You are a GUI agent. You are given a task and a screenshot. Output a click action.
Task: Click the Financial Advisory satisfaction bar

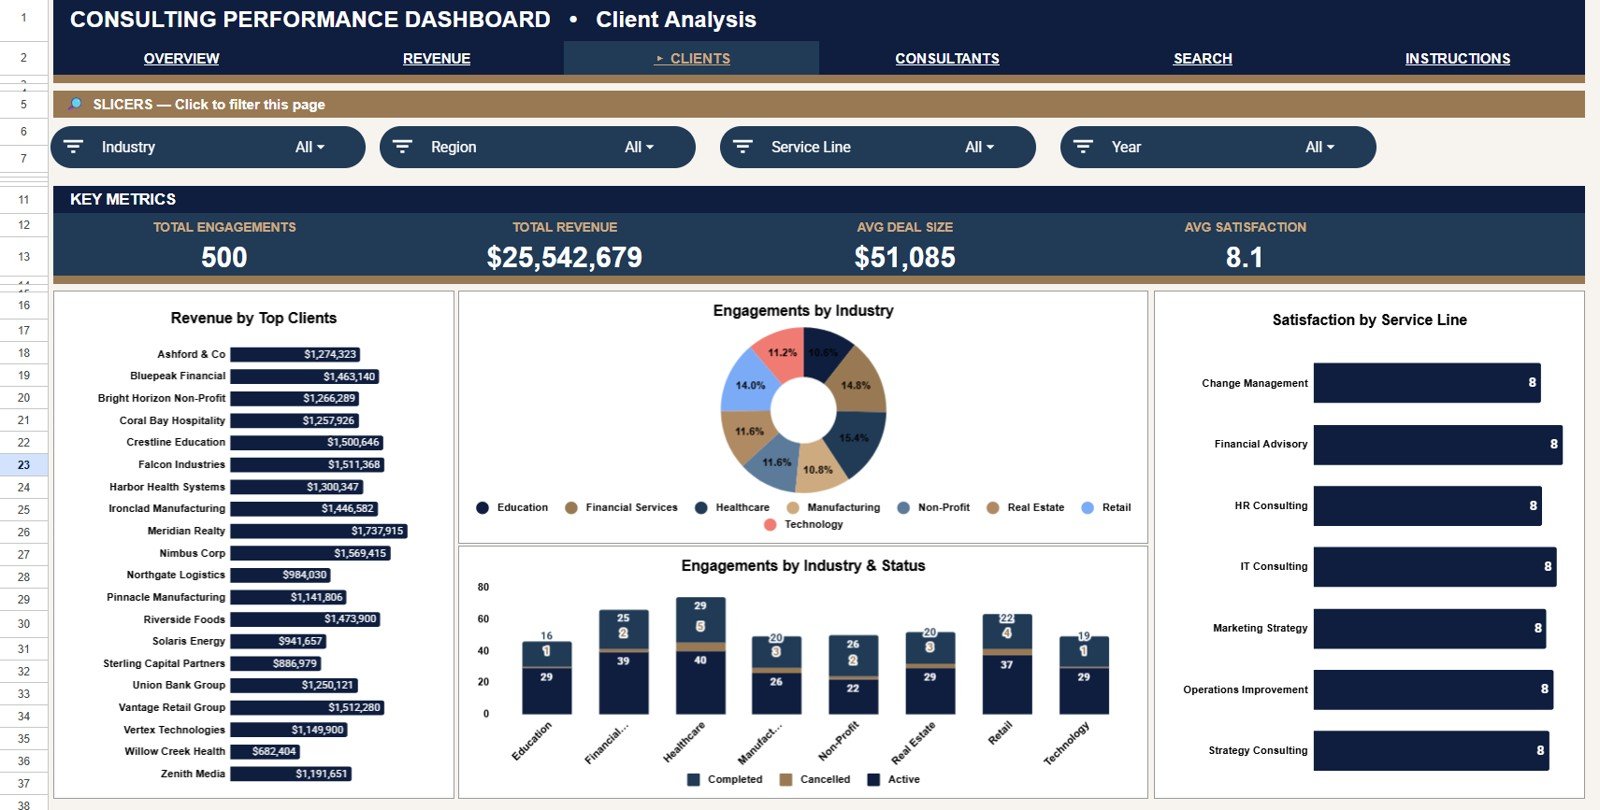[1438, 444]
